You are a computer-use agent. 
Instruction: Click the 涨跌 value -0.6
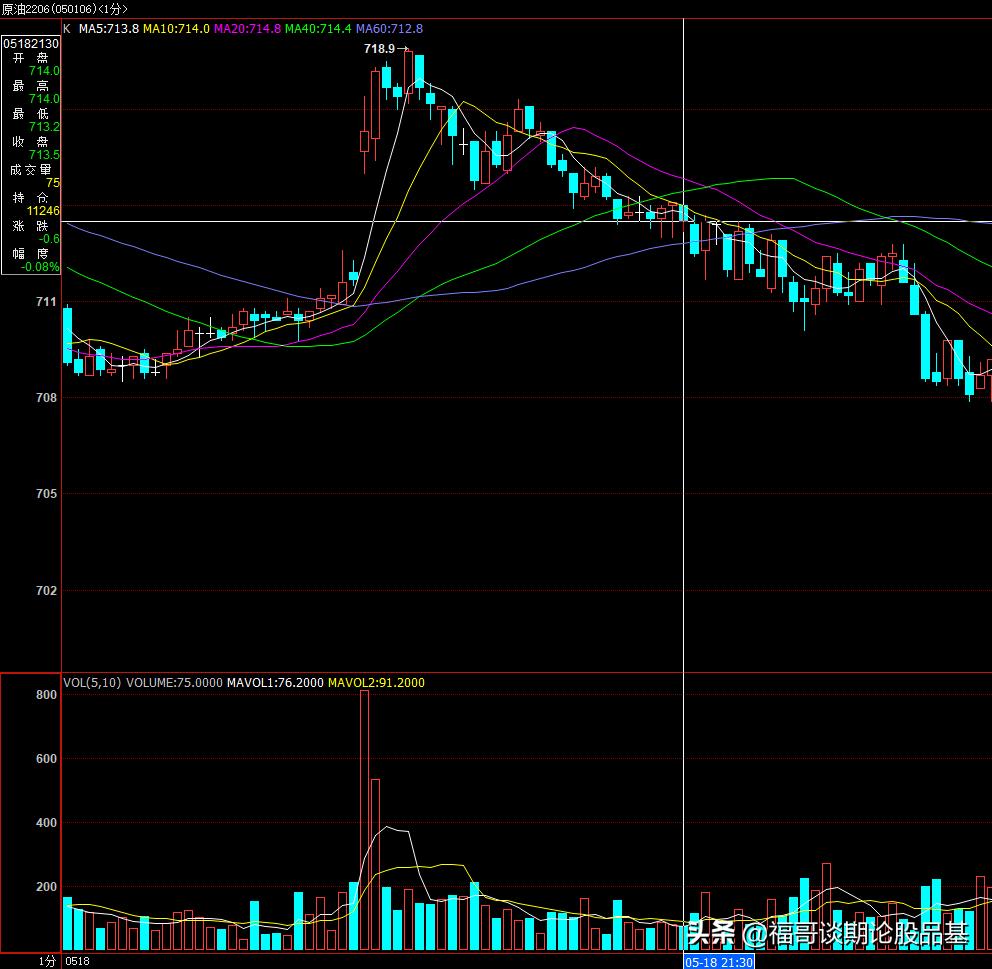pyautogui.click(x=49, y=239)
